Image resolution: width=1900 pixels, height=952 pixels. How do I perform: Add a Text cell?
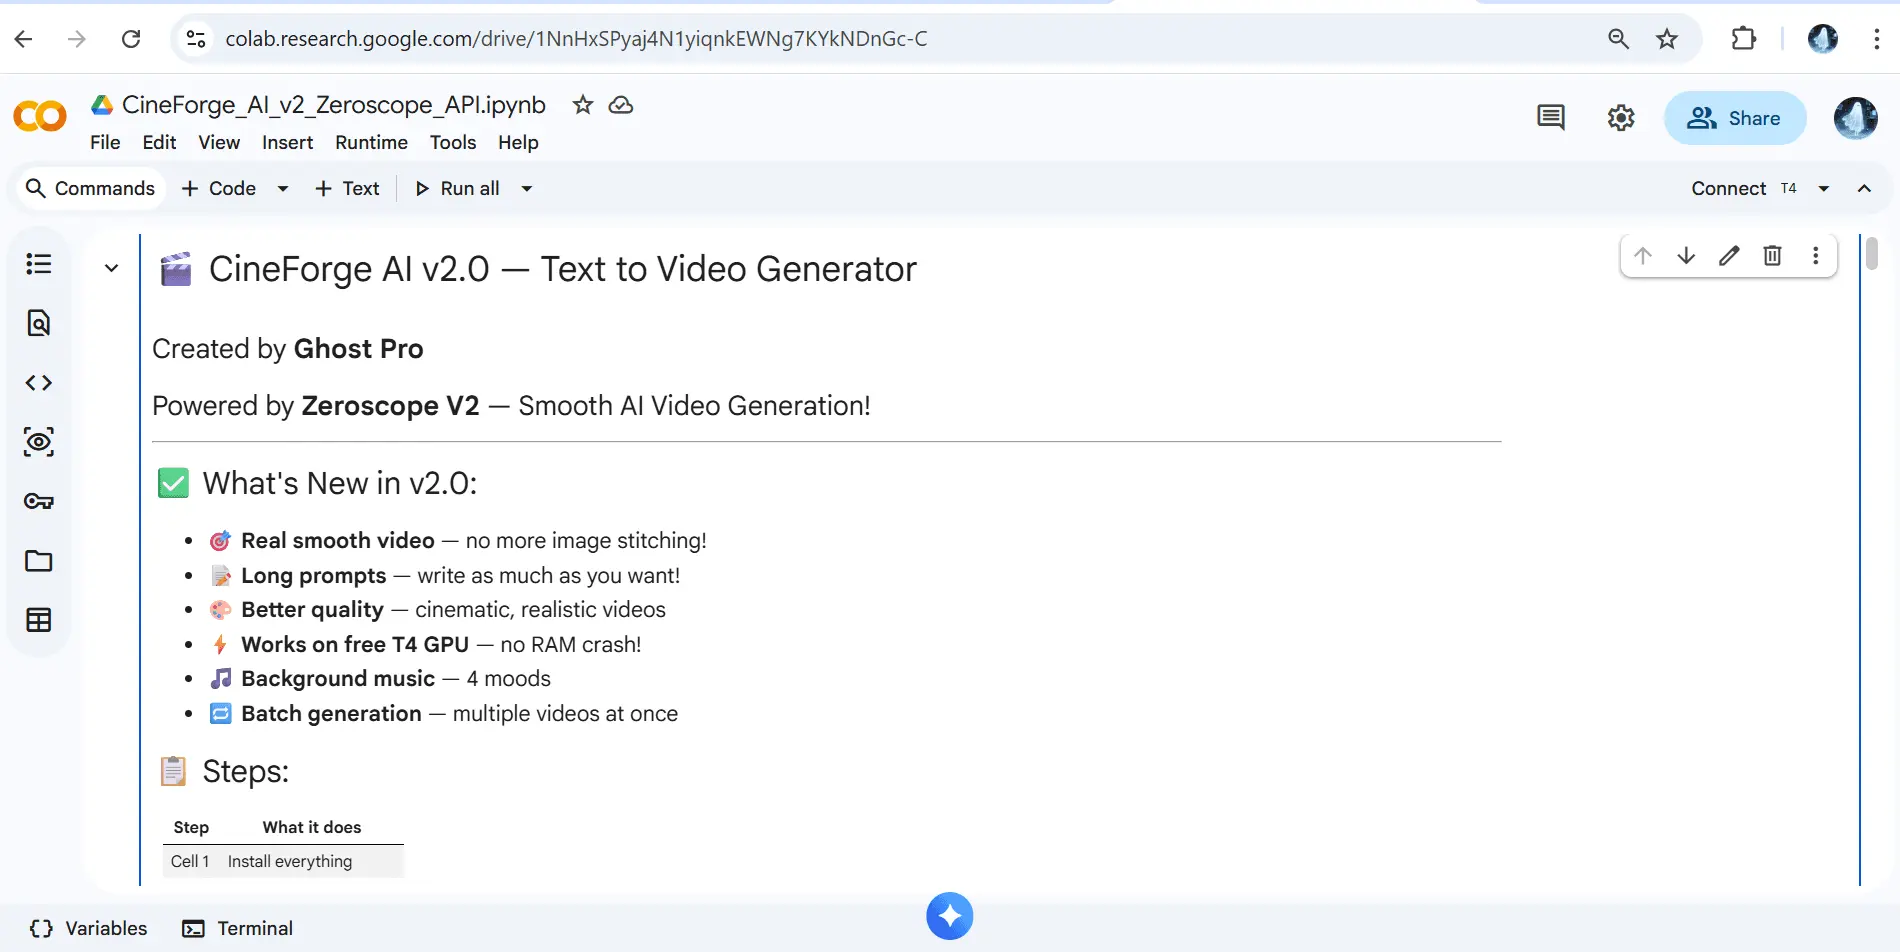coord(347,189)
